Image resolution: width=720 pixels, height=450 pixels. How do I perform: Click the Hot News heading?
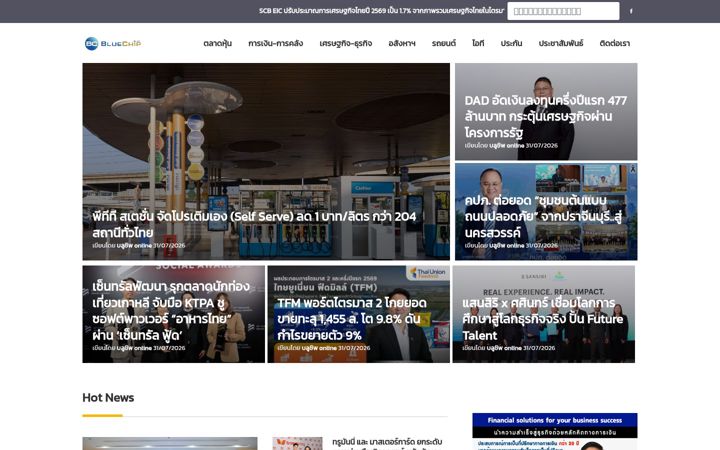pyautogui.click(x=108, y=398)
